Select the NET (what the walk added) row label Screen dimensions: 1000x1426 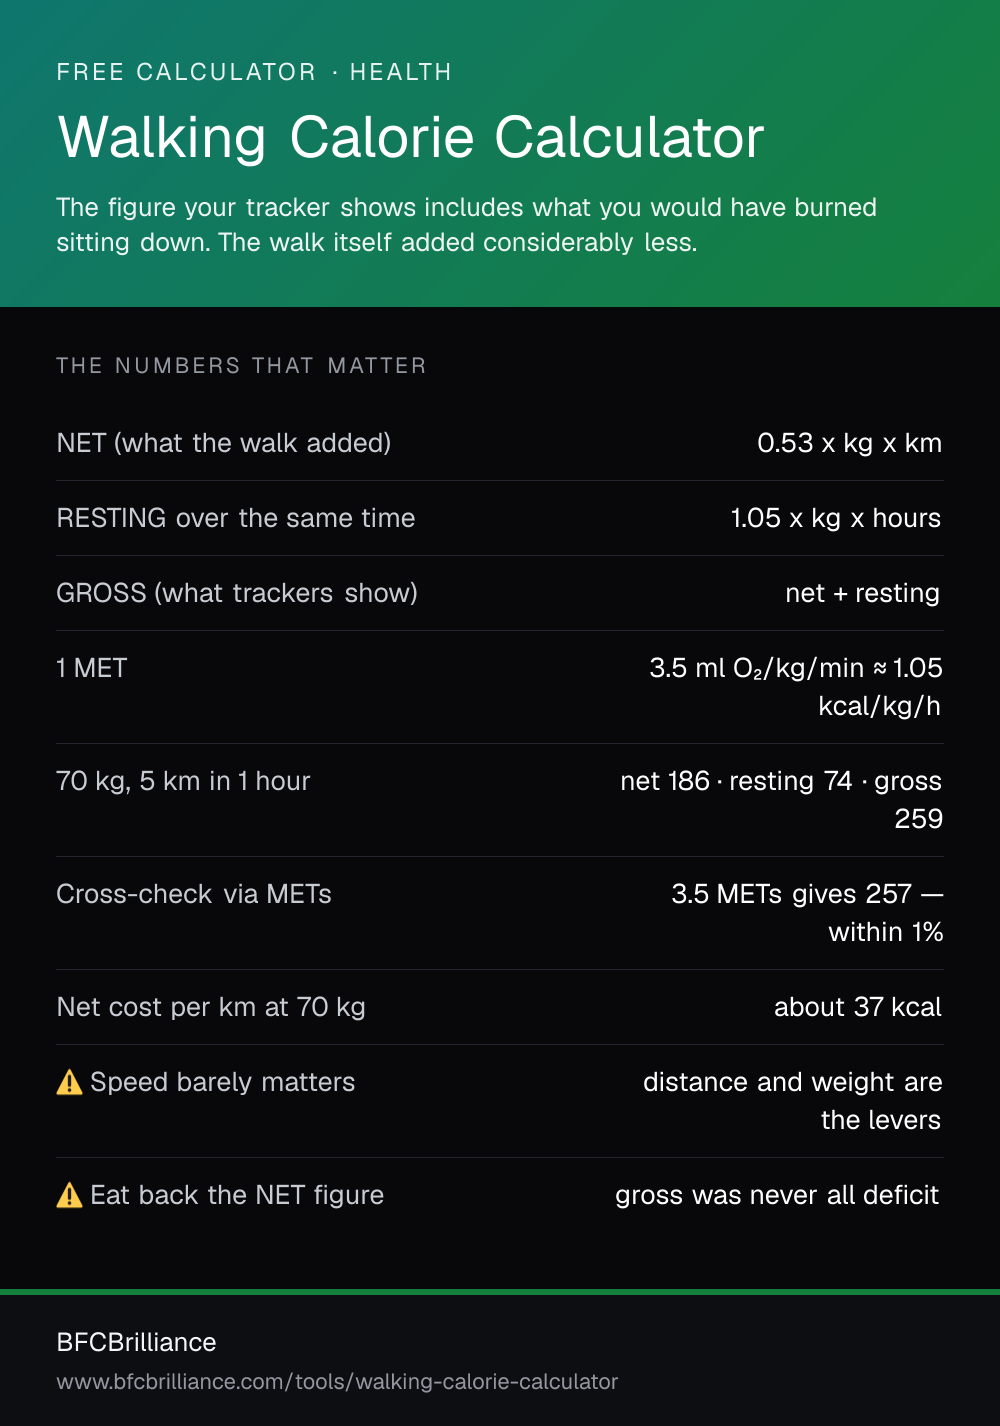click(x=224, y=443)
